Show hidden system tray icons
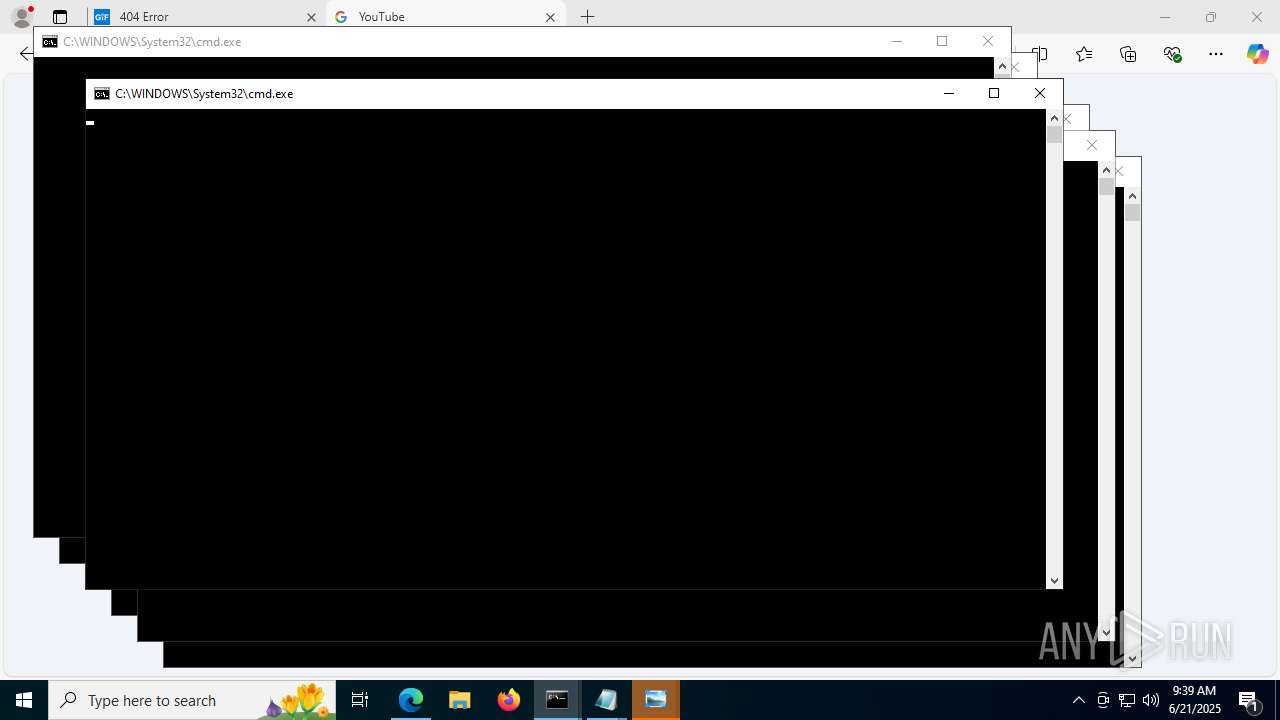The image size is (1280, 720). 1079,700
